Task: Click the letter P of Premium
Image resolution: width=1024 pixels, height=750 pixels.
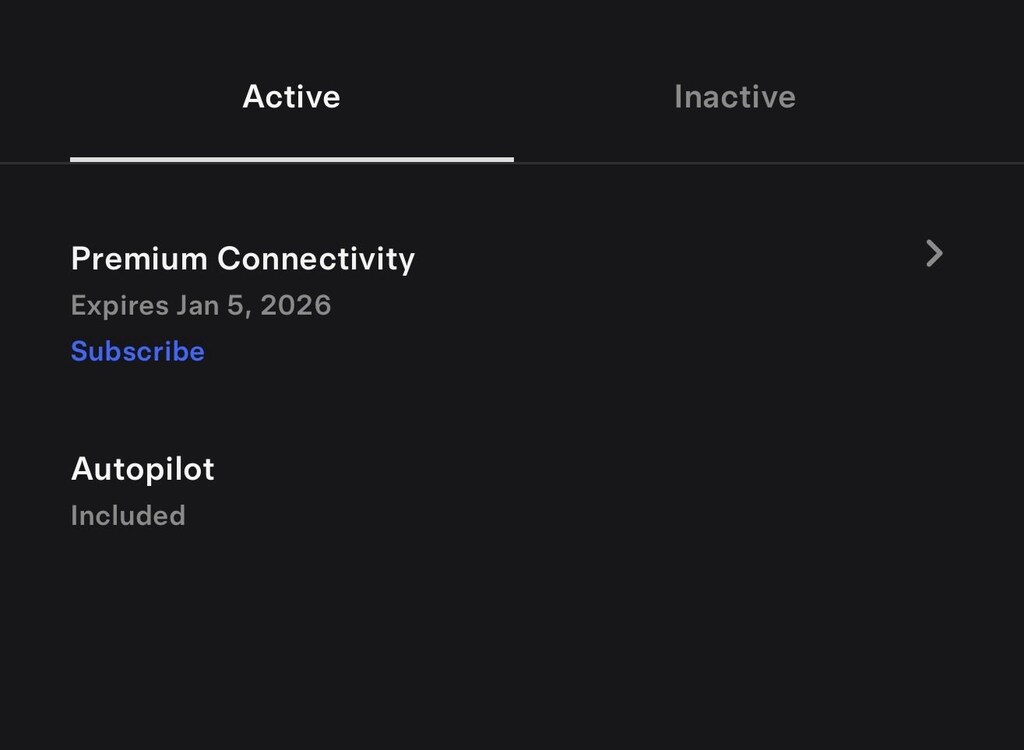Action: pos(79,259)
